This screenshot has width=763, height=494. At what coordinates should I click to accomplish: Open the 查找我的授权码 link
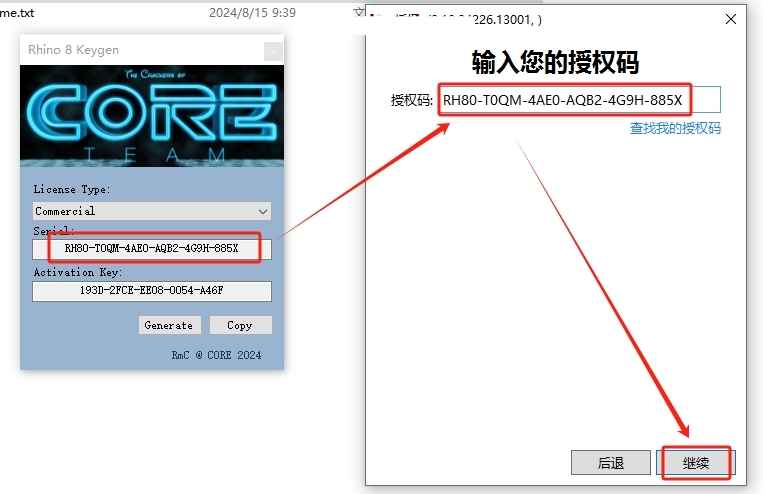point(675,128)
